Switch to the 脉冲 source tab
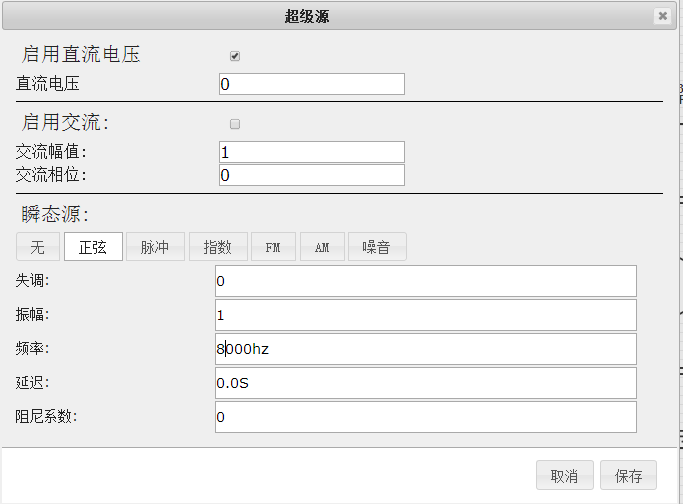683x504 pixels. pos(156,247)
